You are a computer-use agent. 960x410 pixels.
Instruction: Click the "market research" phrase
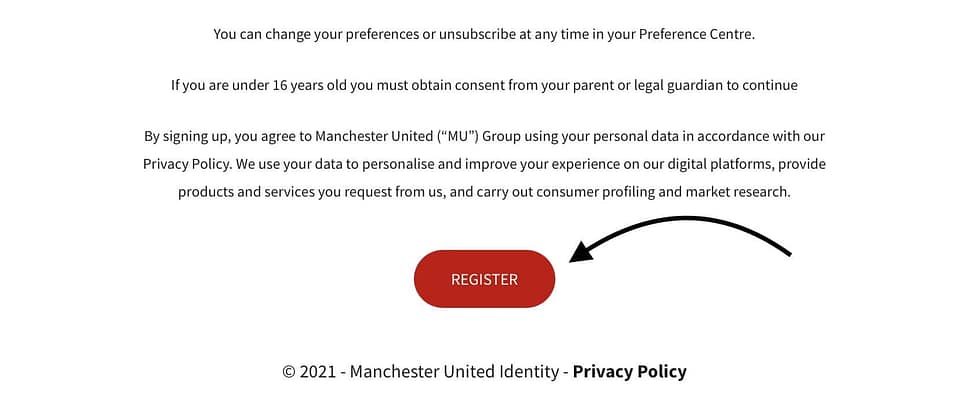click(734, 191)
